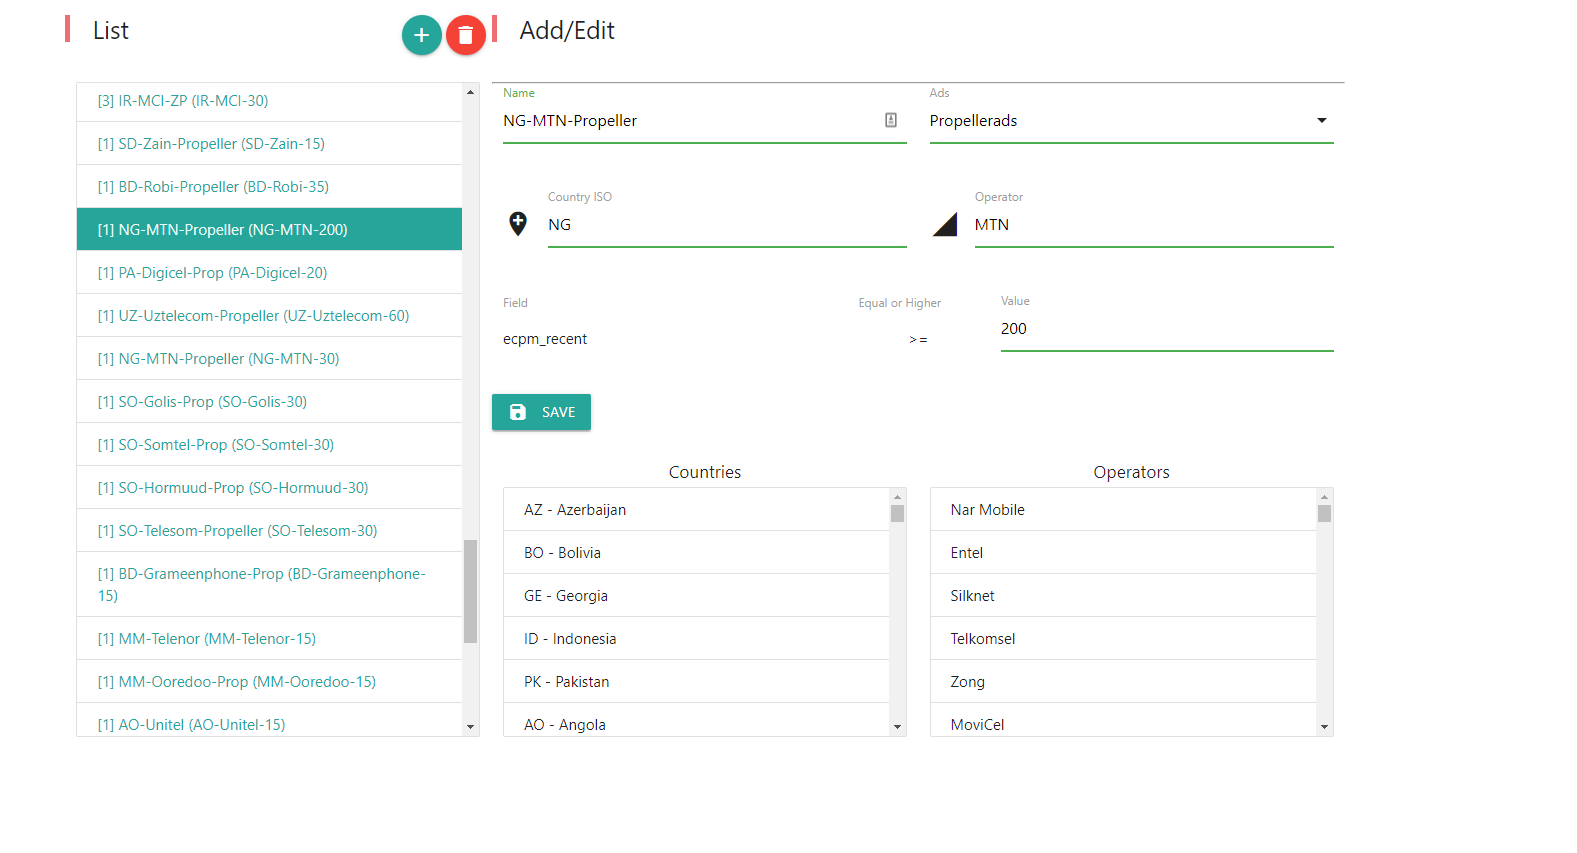
Task: Pick Telkomsel in Operators list
Action: pyautogui.click(x=1123, y=639)
